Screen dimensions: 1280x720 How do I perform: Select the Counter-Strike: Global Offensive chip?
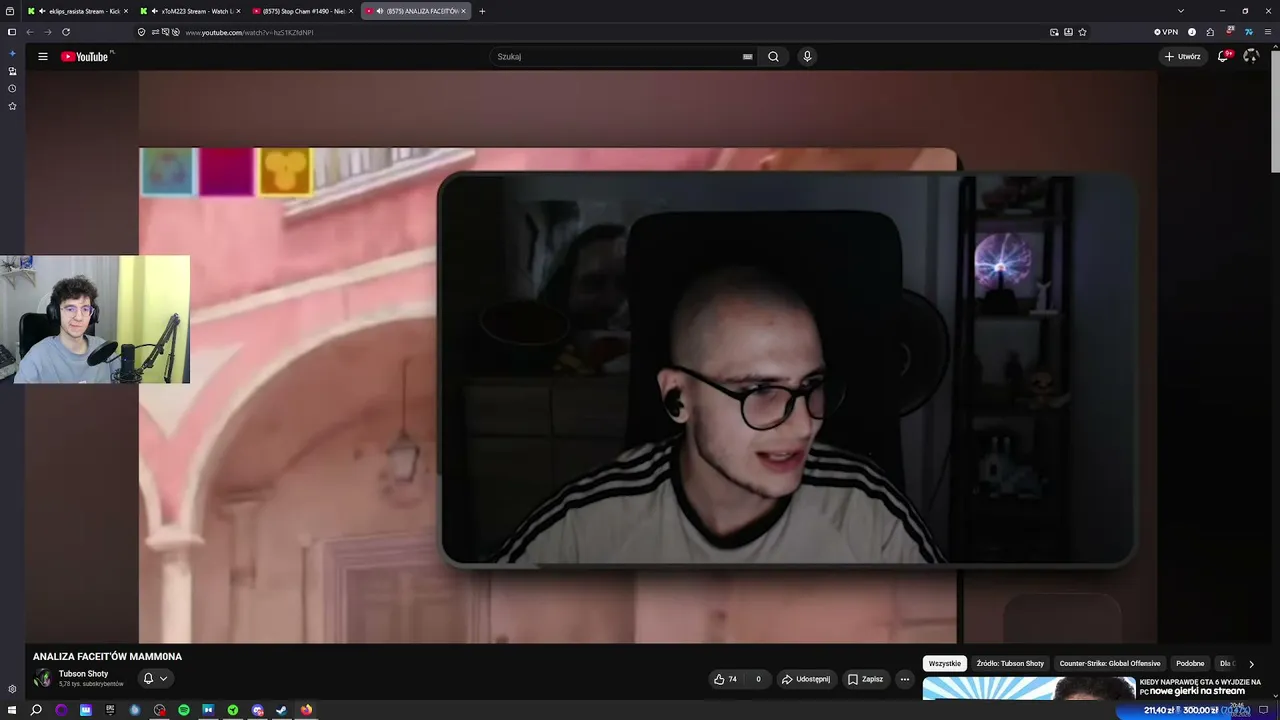coord(1110,664)
